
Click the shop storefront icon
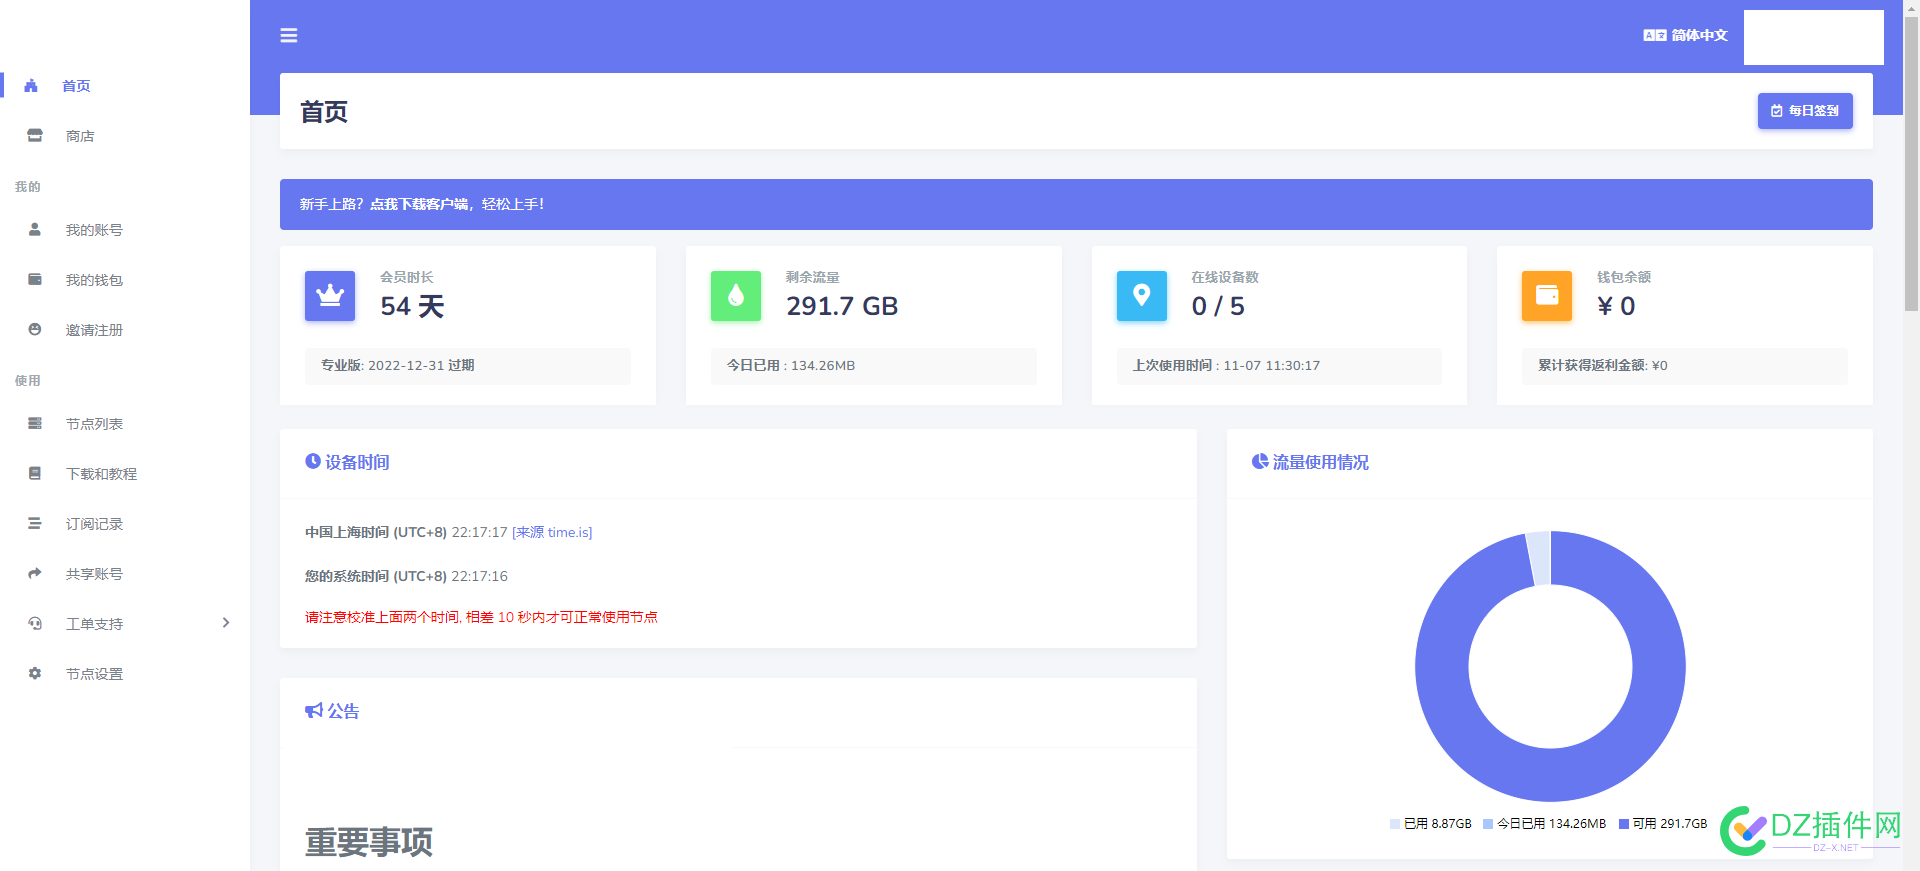point(35,135)
